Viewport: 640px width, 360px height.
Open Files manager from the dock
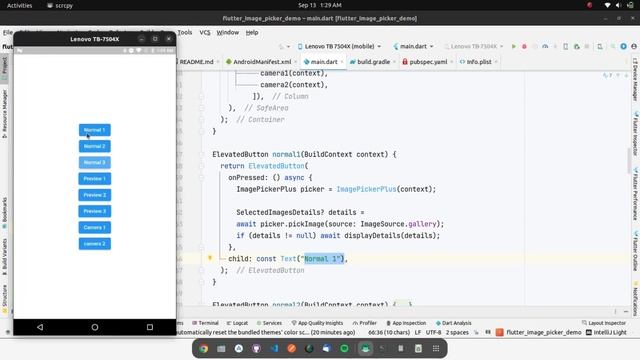[221, 349]
